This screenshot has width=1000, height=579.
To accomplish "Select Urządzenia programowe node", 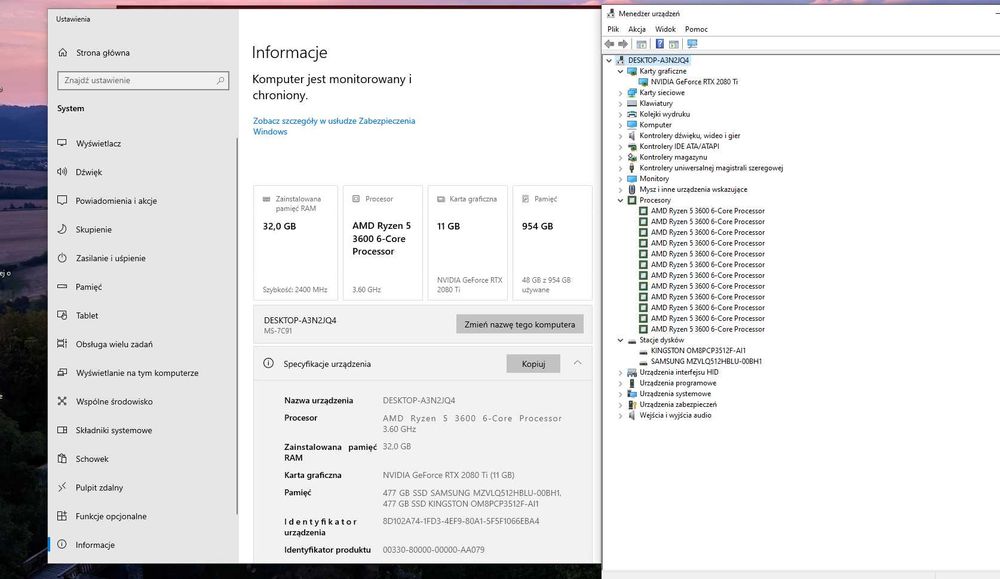I will tap(678, 383).
